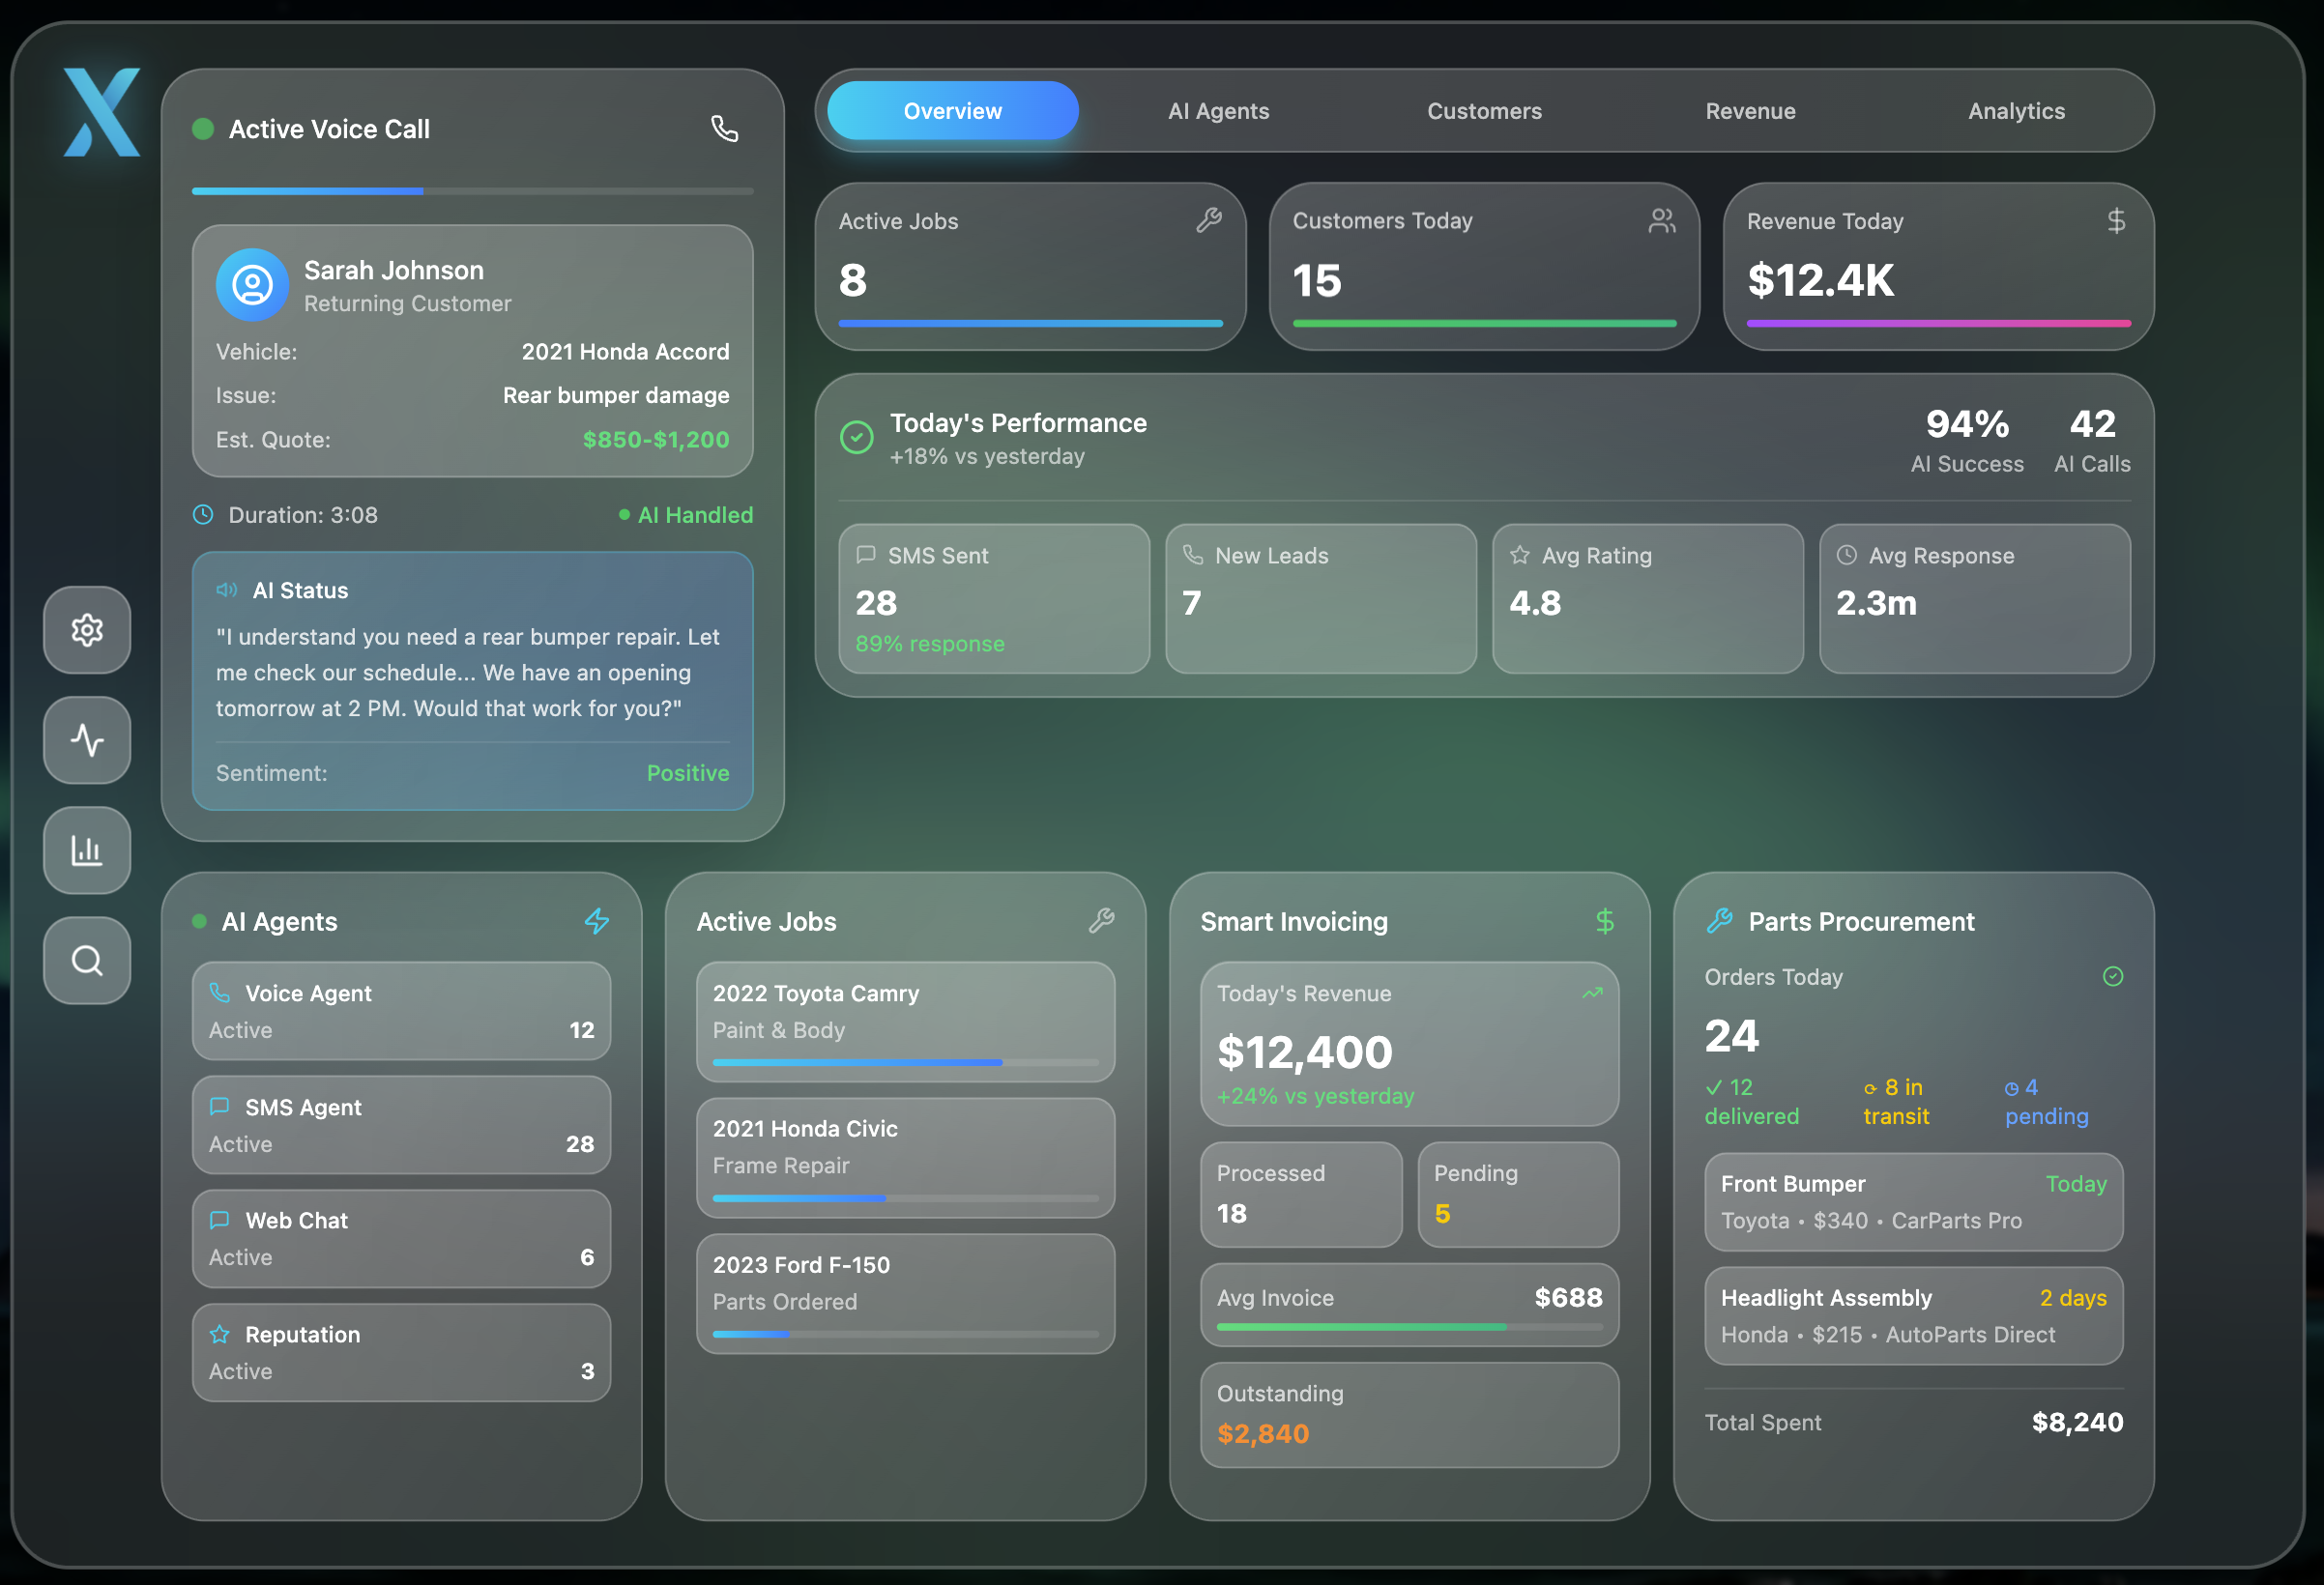
Task: Click the phone icon in Active Voice Call
Action: coord(724,129)
